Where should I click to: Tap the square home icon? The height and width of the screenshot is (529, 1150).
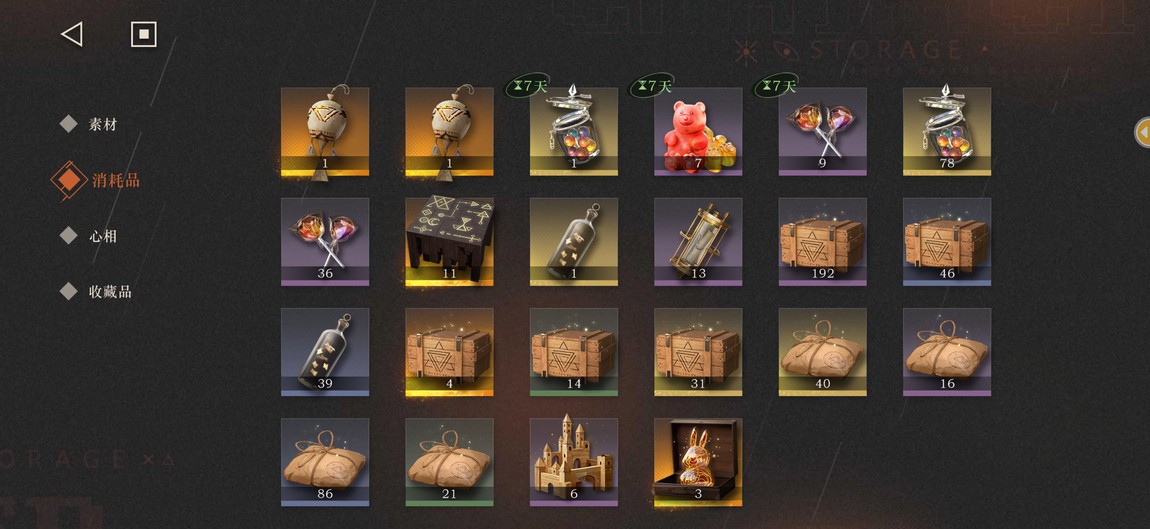[144, 34]
